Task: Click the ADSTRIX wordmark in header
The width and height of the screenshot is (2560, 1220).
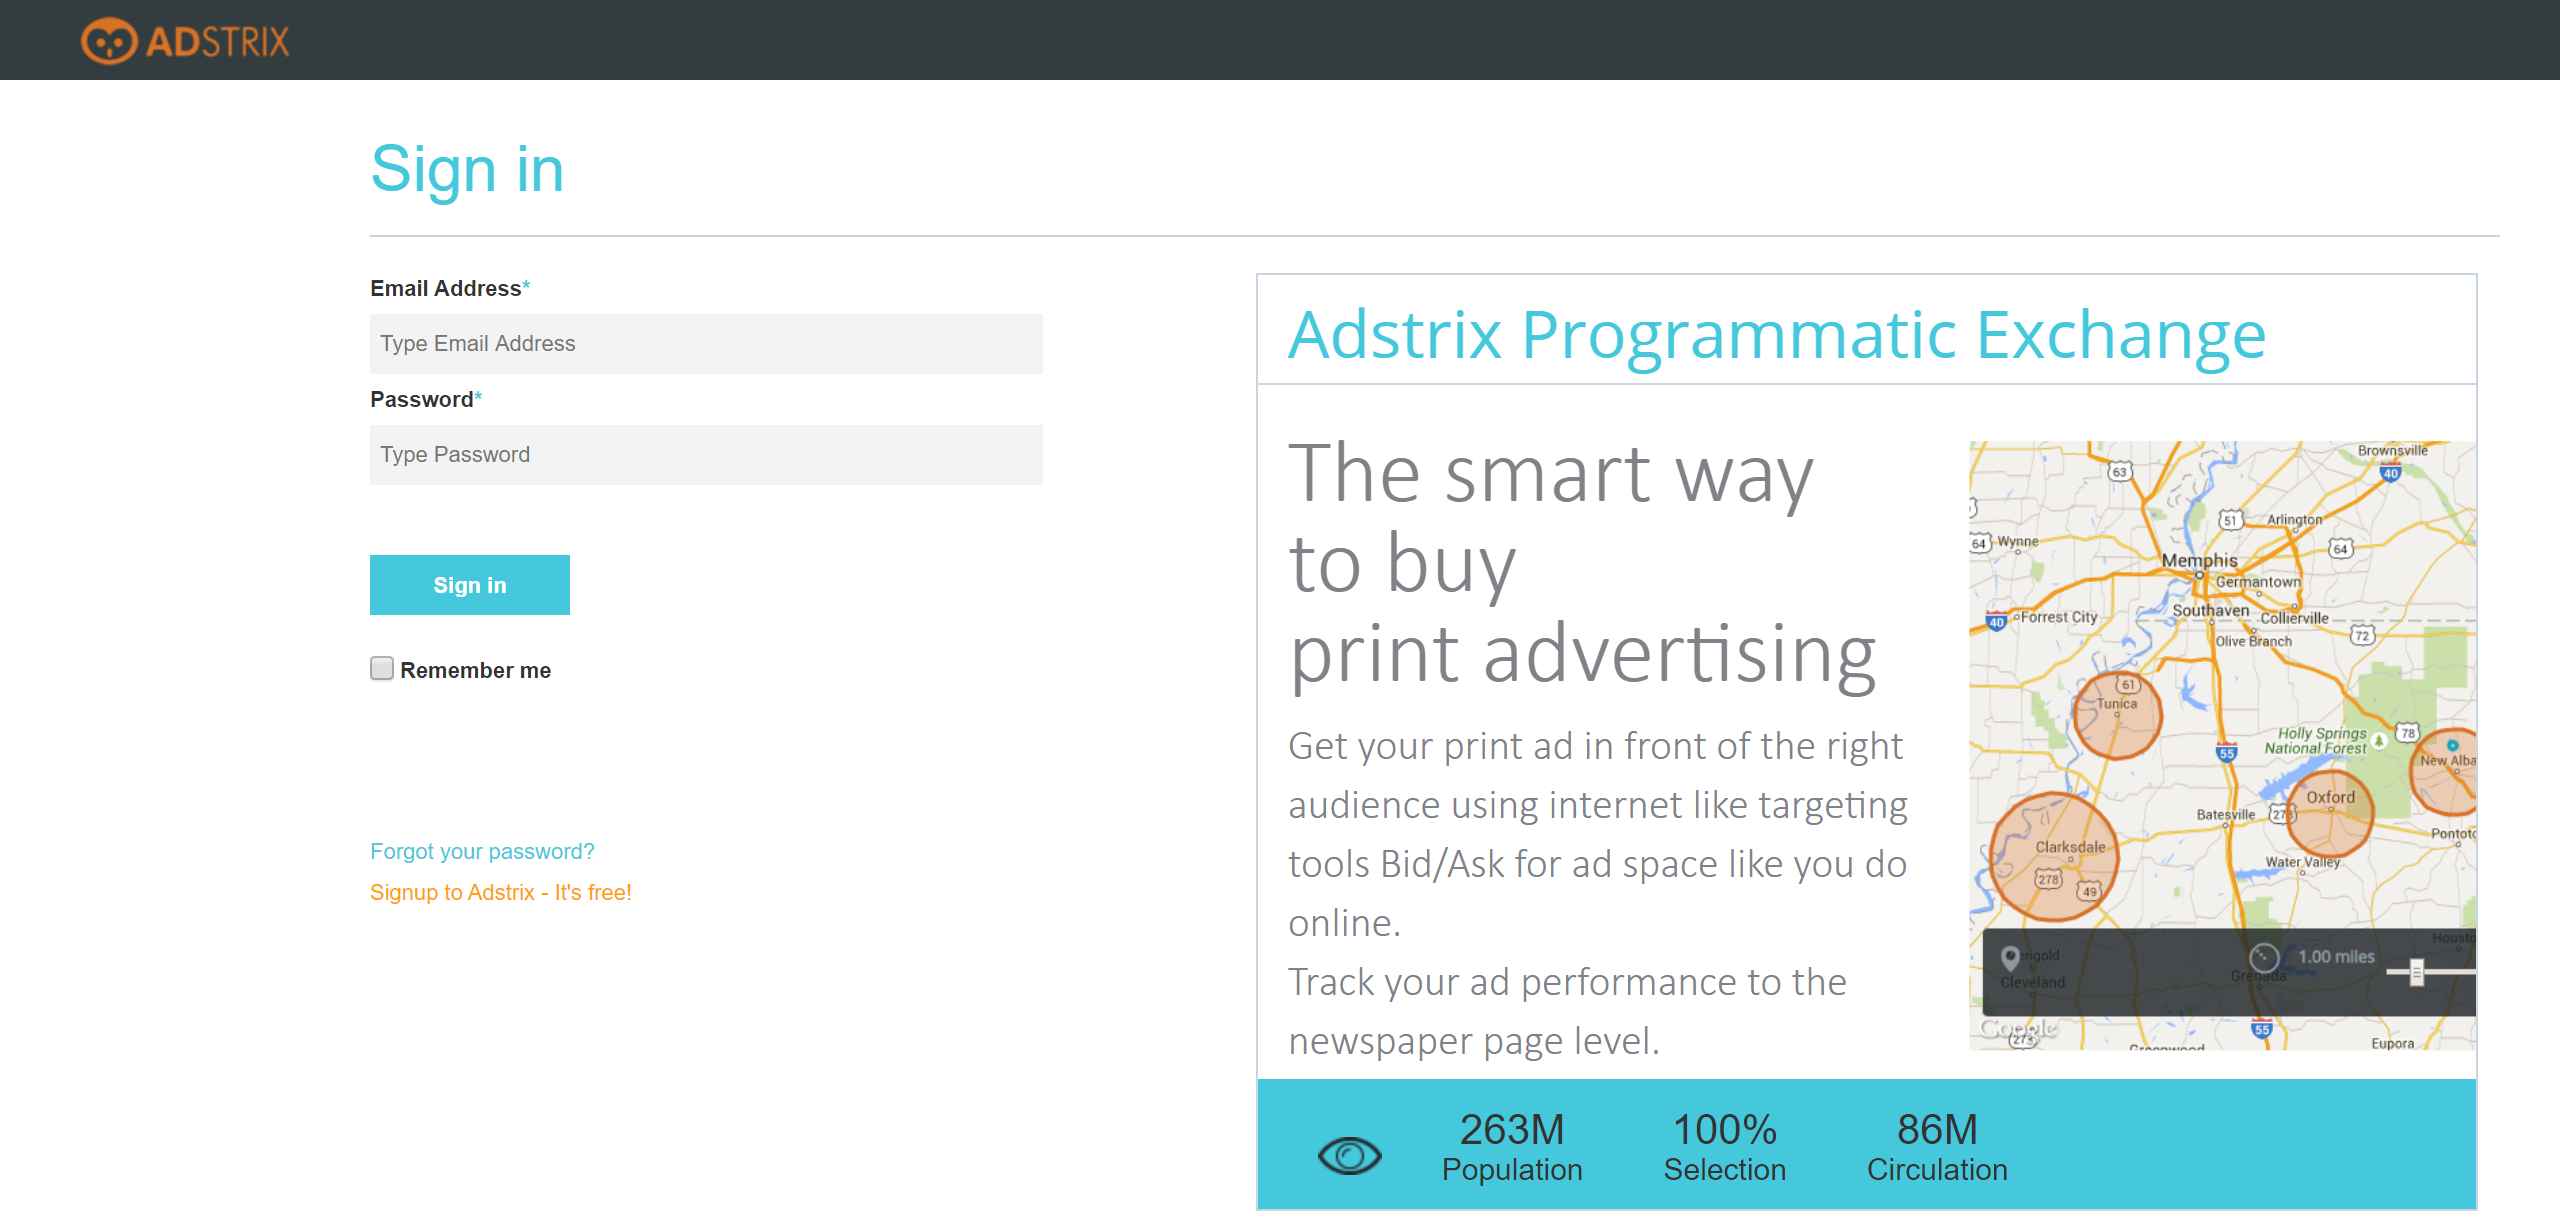Action: tap(218, 42)
